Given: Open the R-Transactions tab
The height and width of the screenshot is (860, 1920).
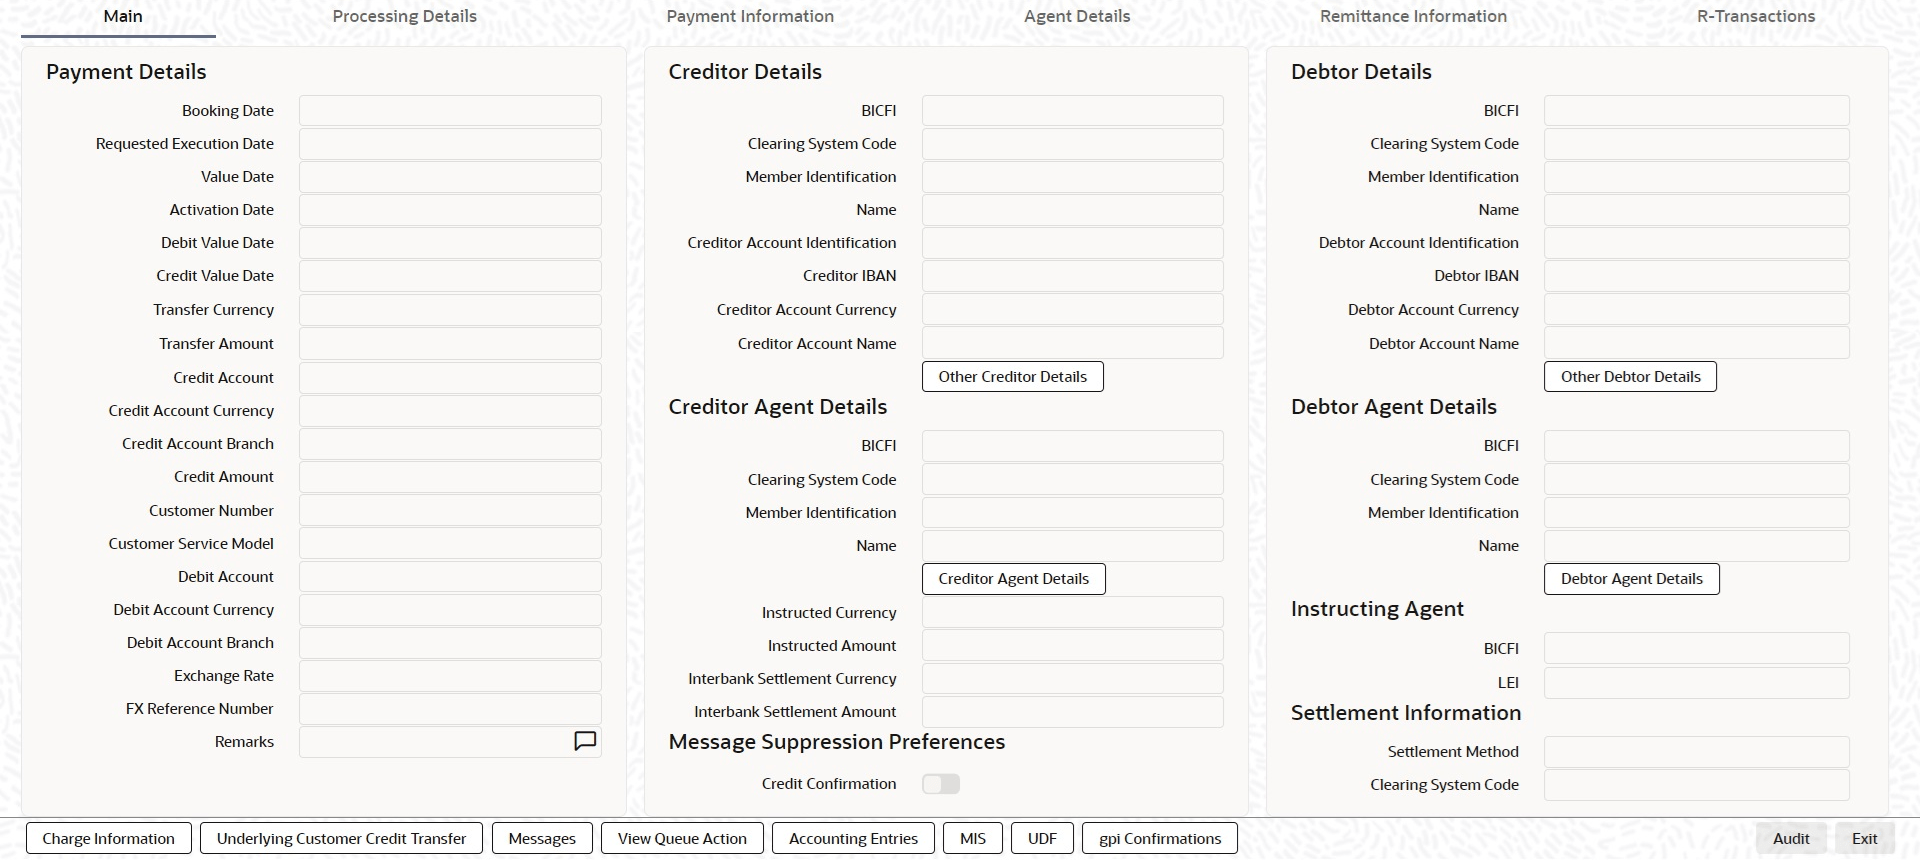Looking at the screenshot, I should [x=1756, y=16].
